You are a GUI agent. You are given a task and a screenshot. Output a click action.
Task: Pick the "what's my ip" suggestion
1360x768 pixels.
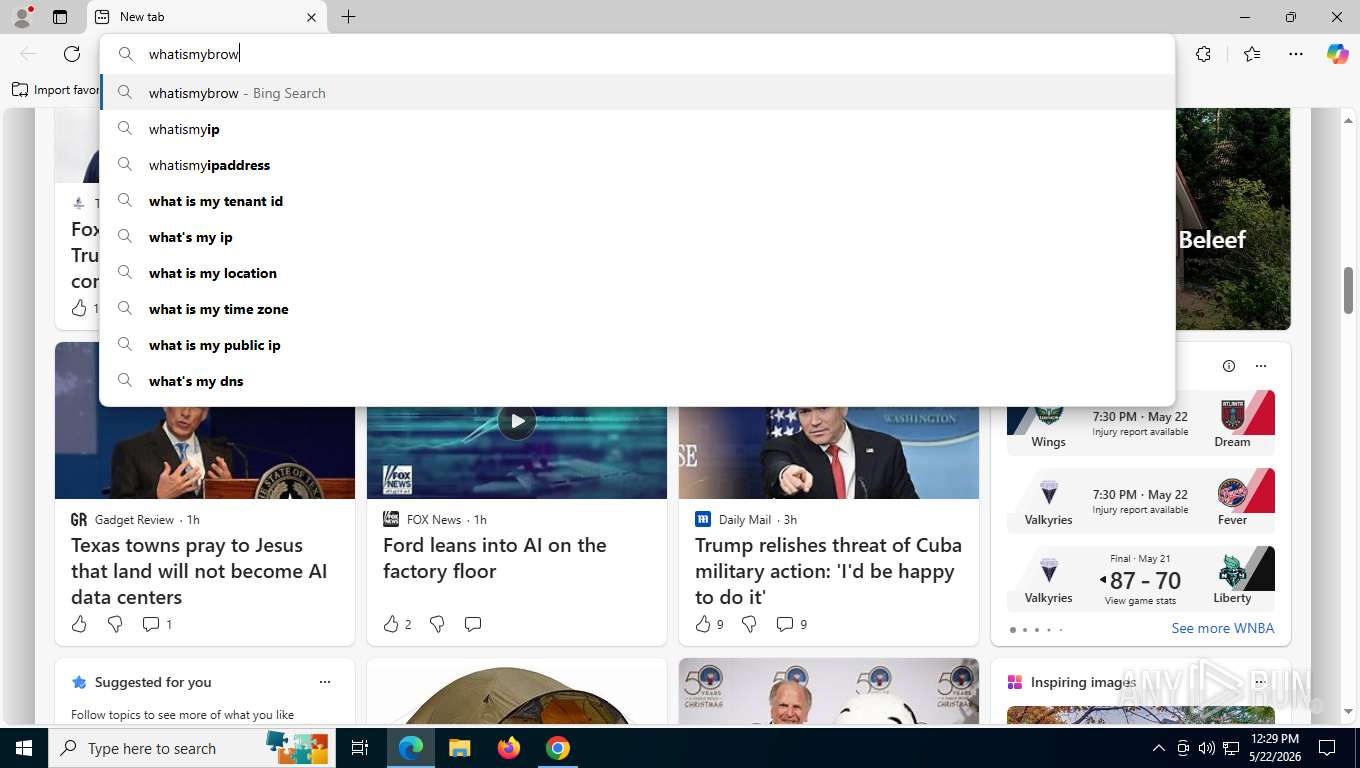(637, 237)
